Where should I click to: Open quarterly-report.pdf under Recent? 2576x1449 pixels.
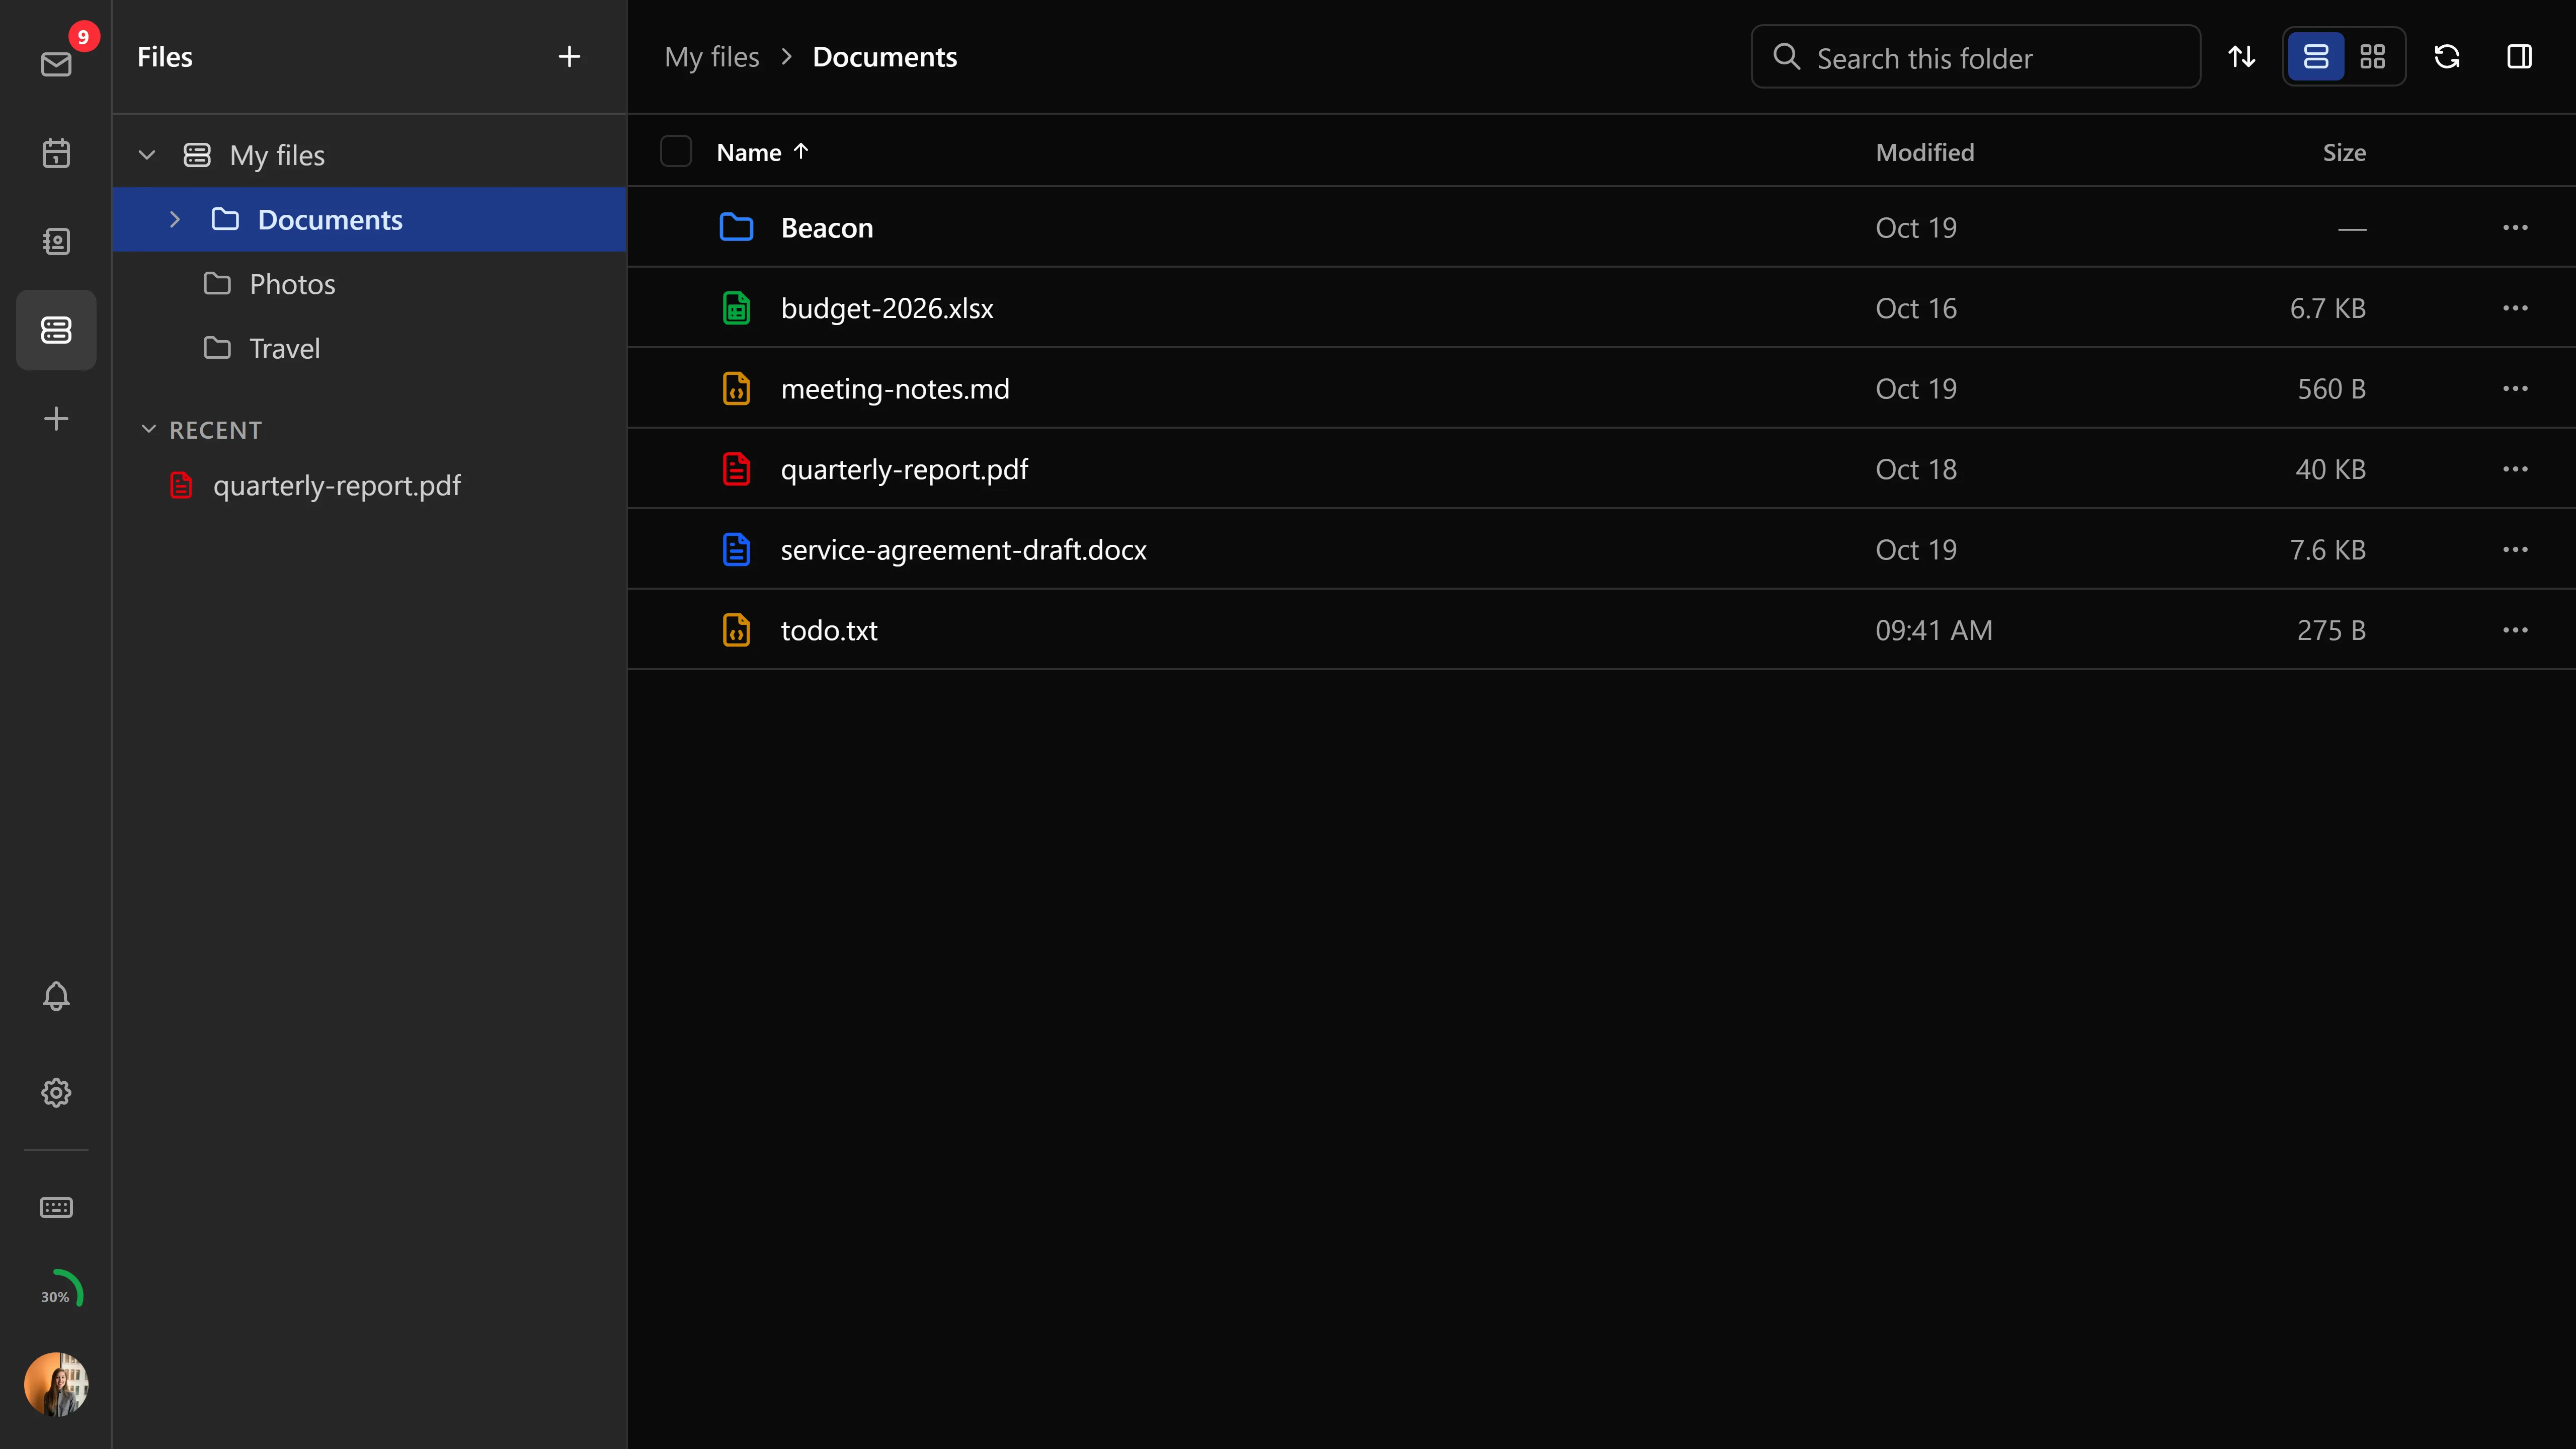370,485
